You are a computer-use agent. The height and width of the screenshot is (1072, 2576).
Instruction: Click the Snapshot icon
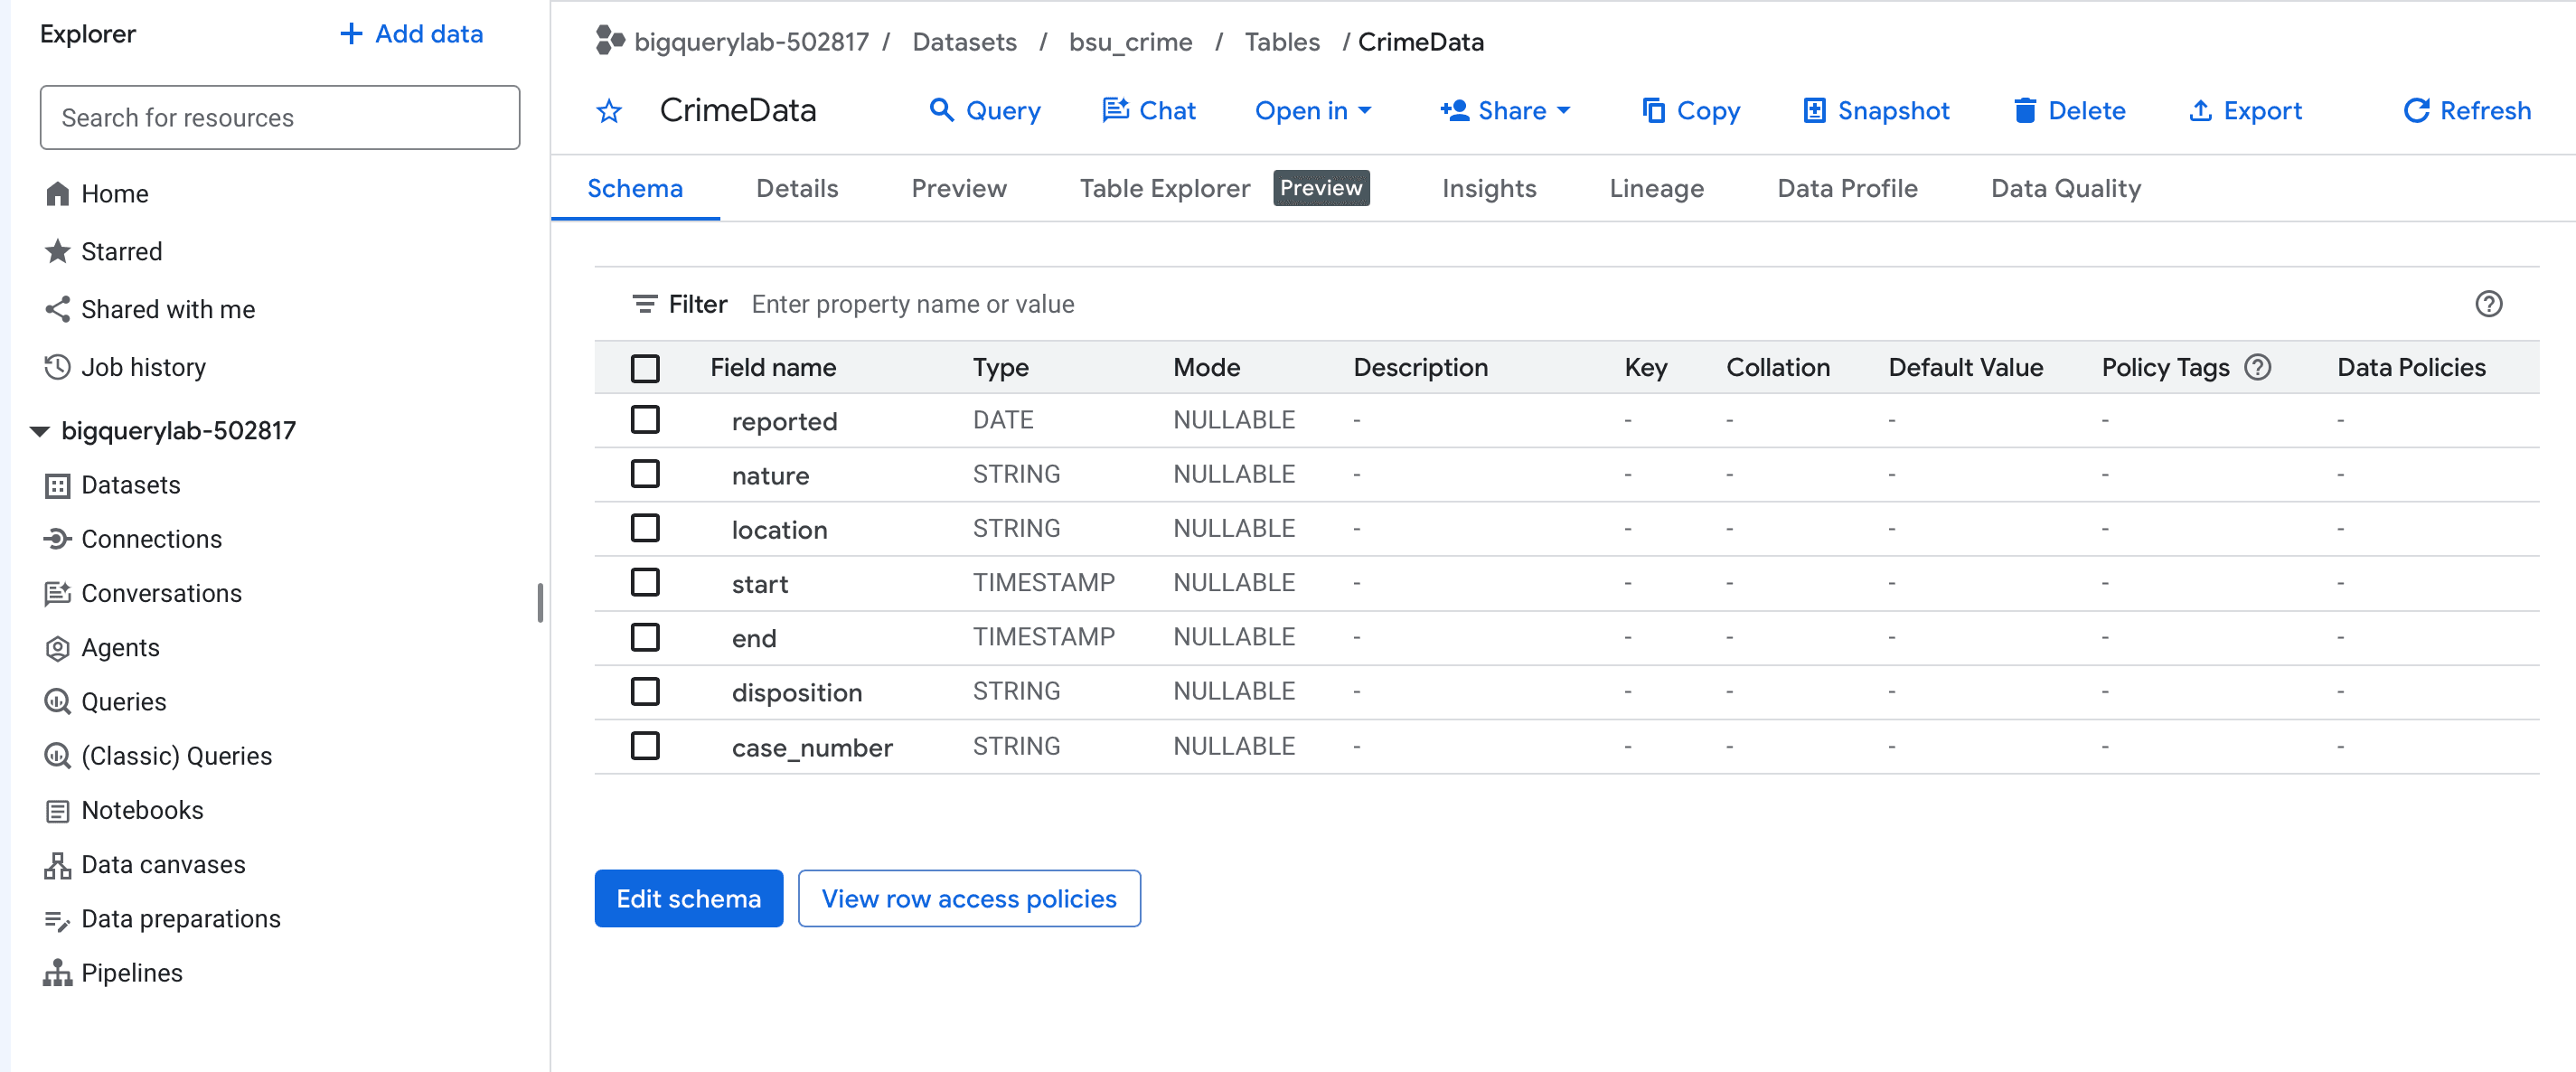[1814, 110]
